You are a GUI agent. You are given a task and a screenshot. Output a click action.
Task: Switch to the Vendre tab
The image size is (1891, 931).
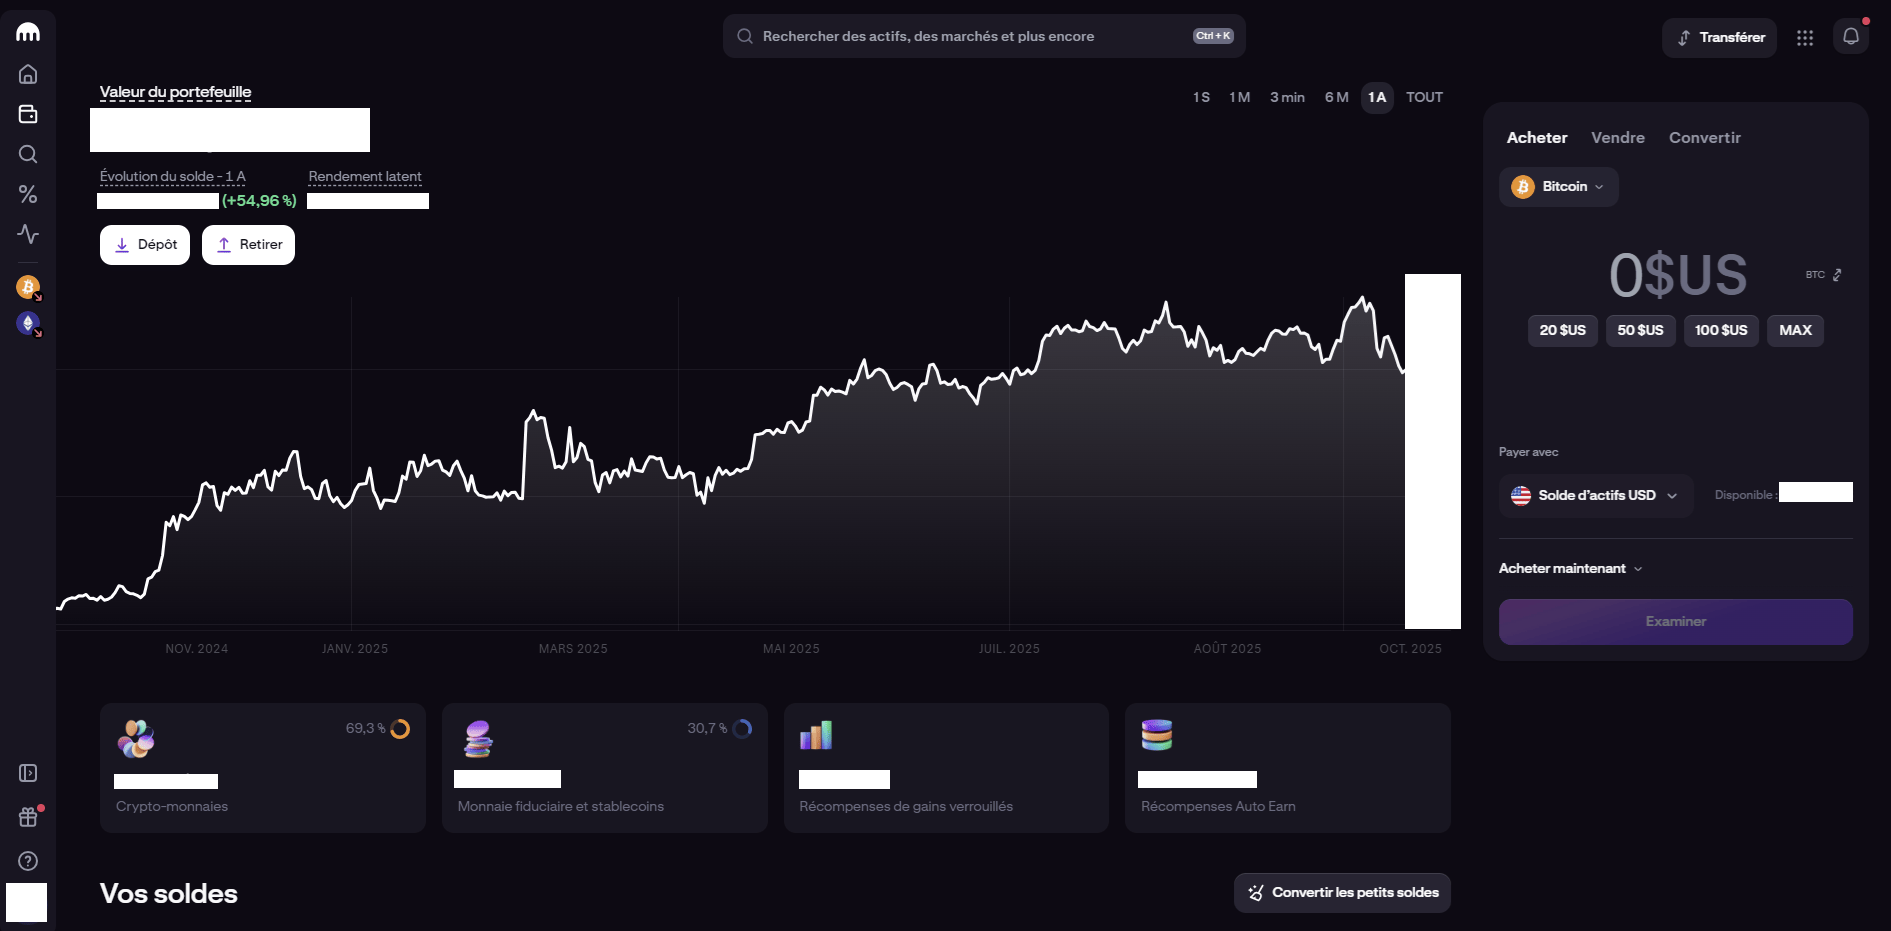click(1617, 137)
